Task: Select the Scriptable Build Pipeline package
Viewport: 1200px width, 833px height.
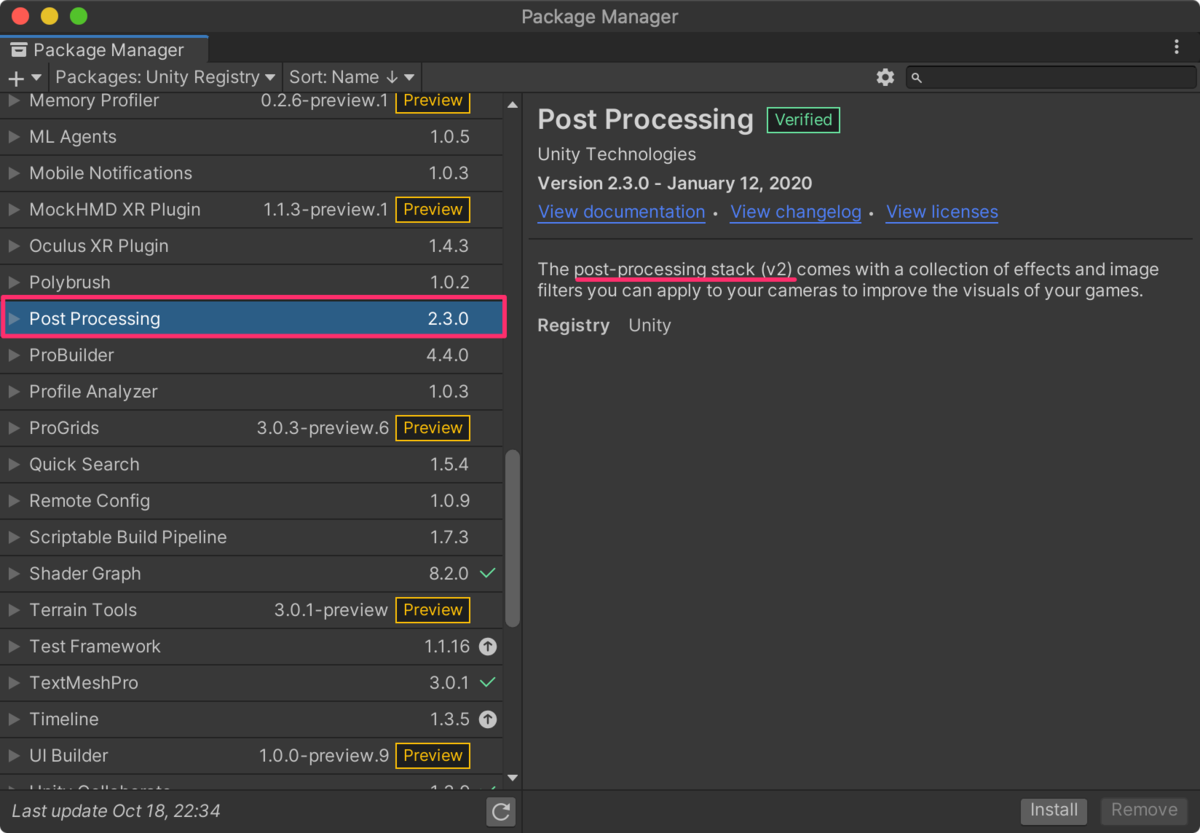Action: [251, 537]
